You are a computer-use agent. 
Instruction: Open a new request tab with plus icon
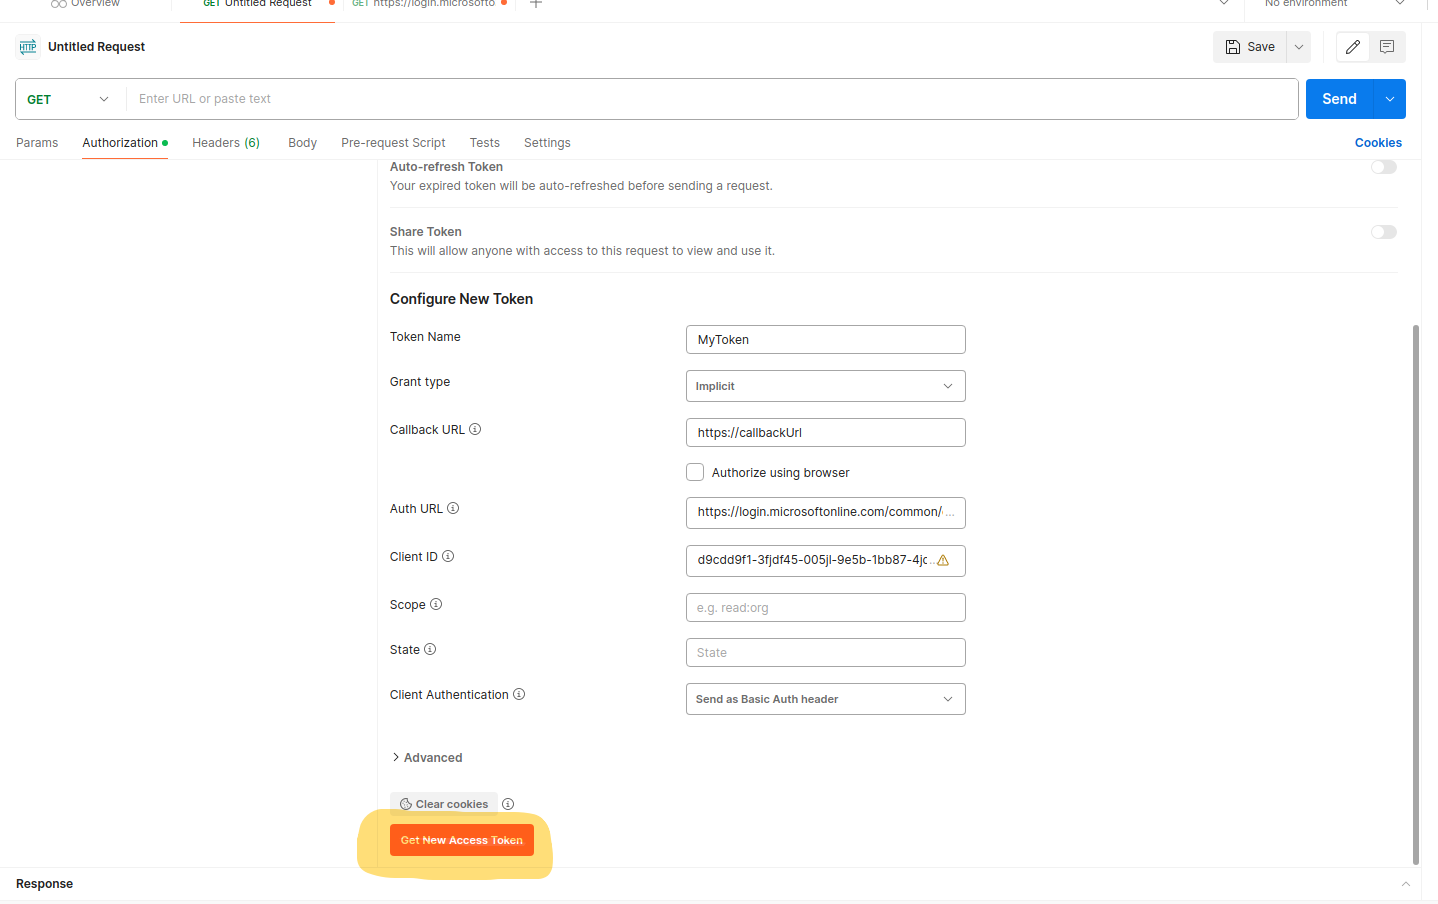tap(535, 4)
